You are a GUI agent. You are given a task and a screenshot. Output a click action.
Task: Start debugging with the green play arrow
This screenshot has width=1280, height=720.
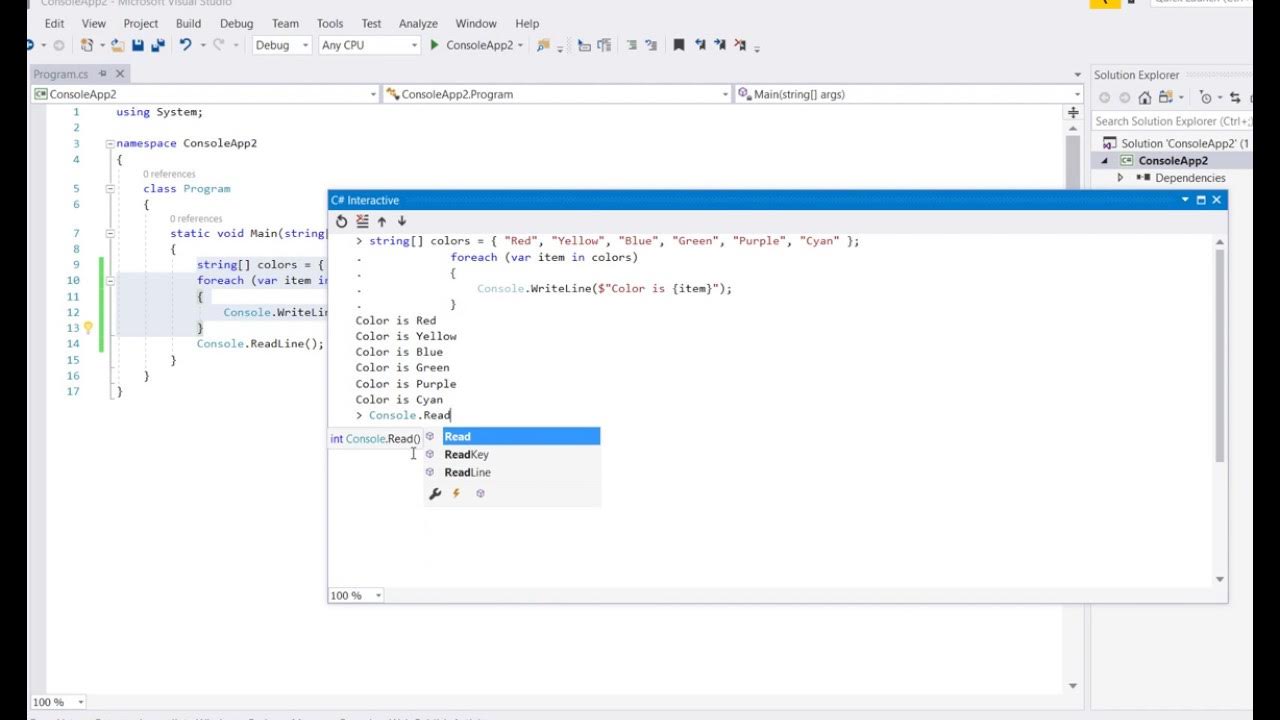[x=435, y=45]
